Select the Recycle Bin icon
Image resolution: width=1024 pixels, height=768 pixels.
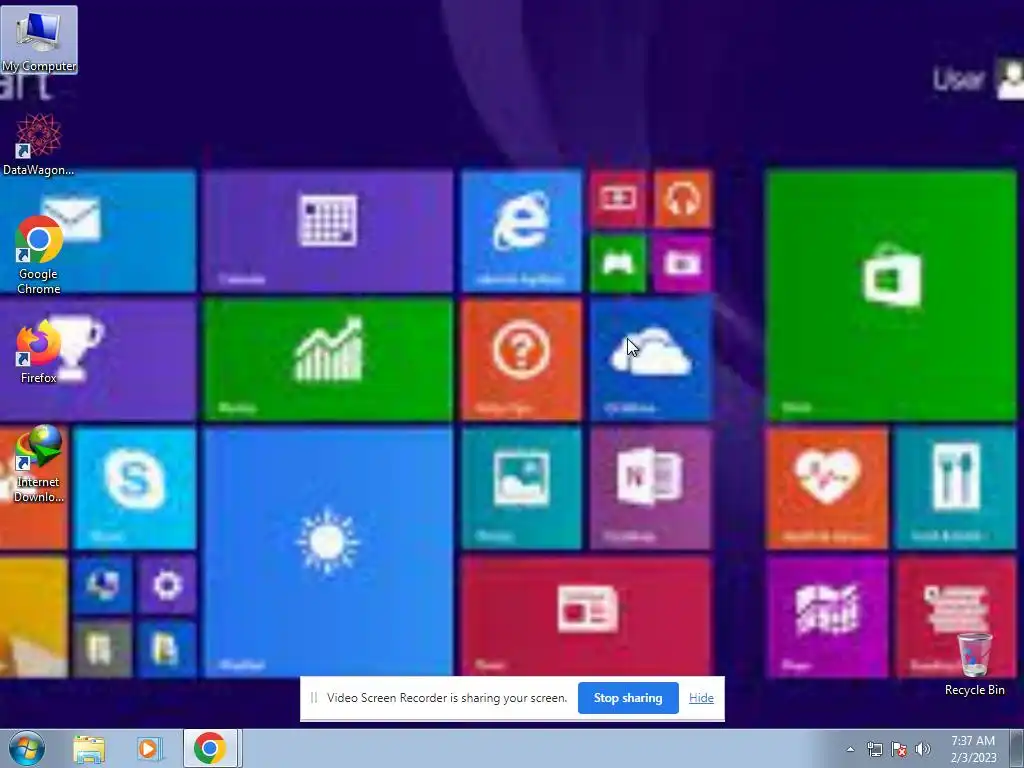pos(974,664)
